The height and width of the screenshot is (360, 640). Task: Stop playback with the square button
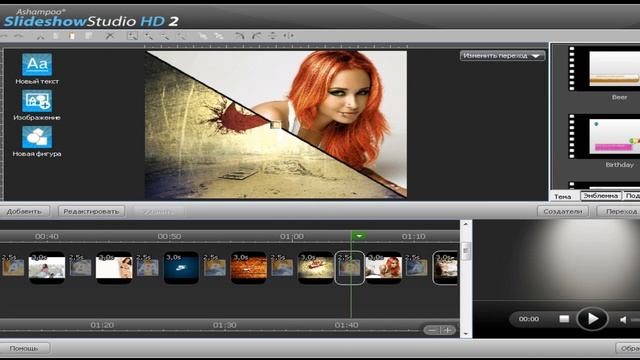pos(564,319)
